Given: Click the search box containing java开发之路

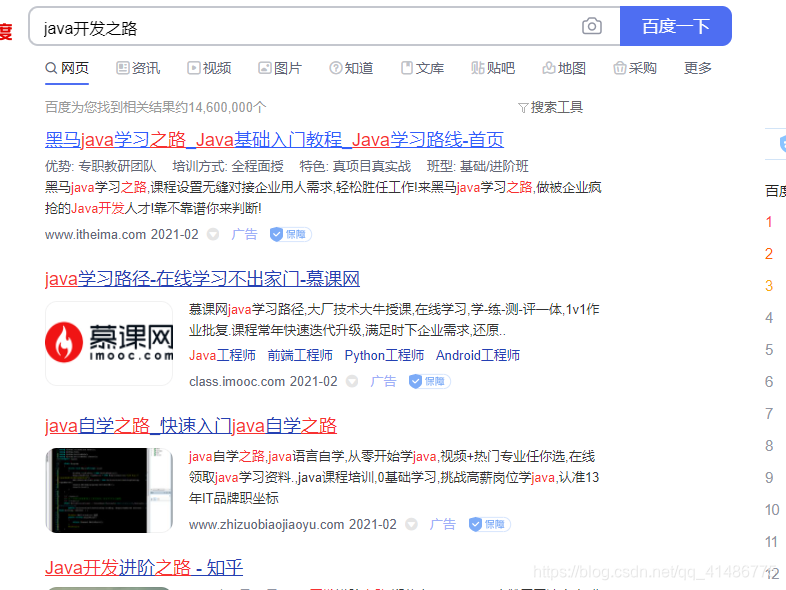Looking at the screenshot, I should coord(324,26).
